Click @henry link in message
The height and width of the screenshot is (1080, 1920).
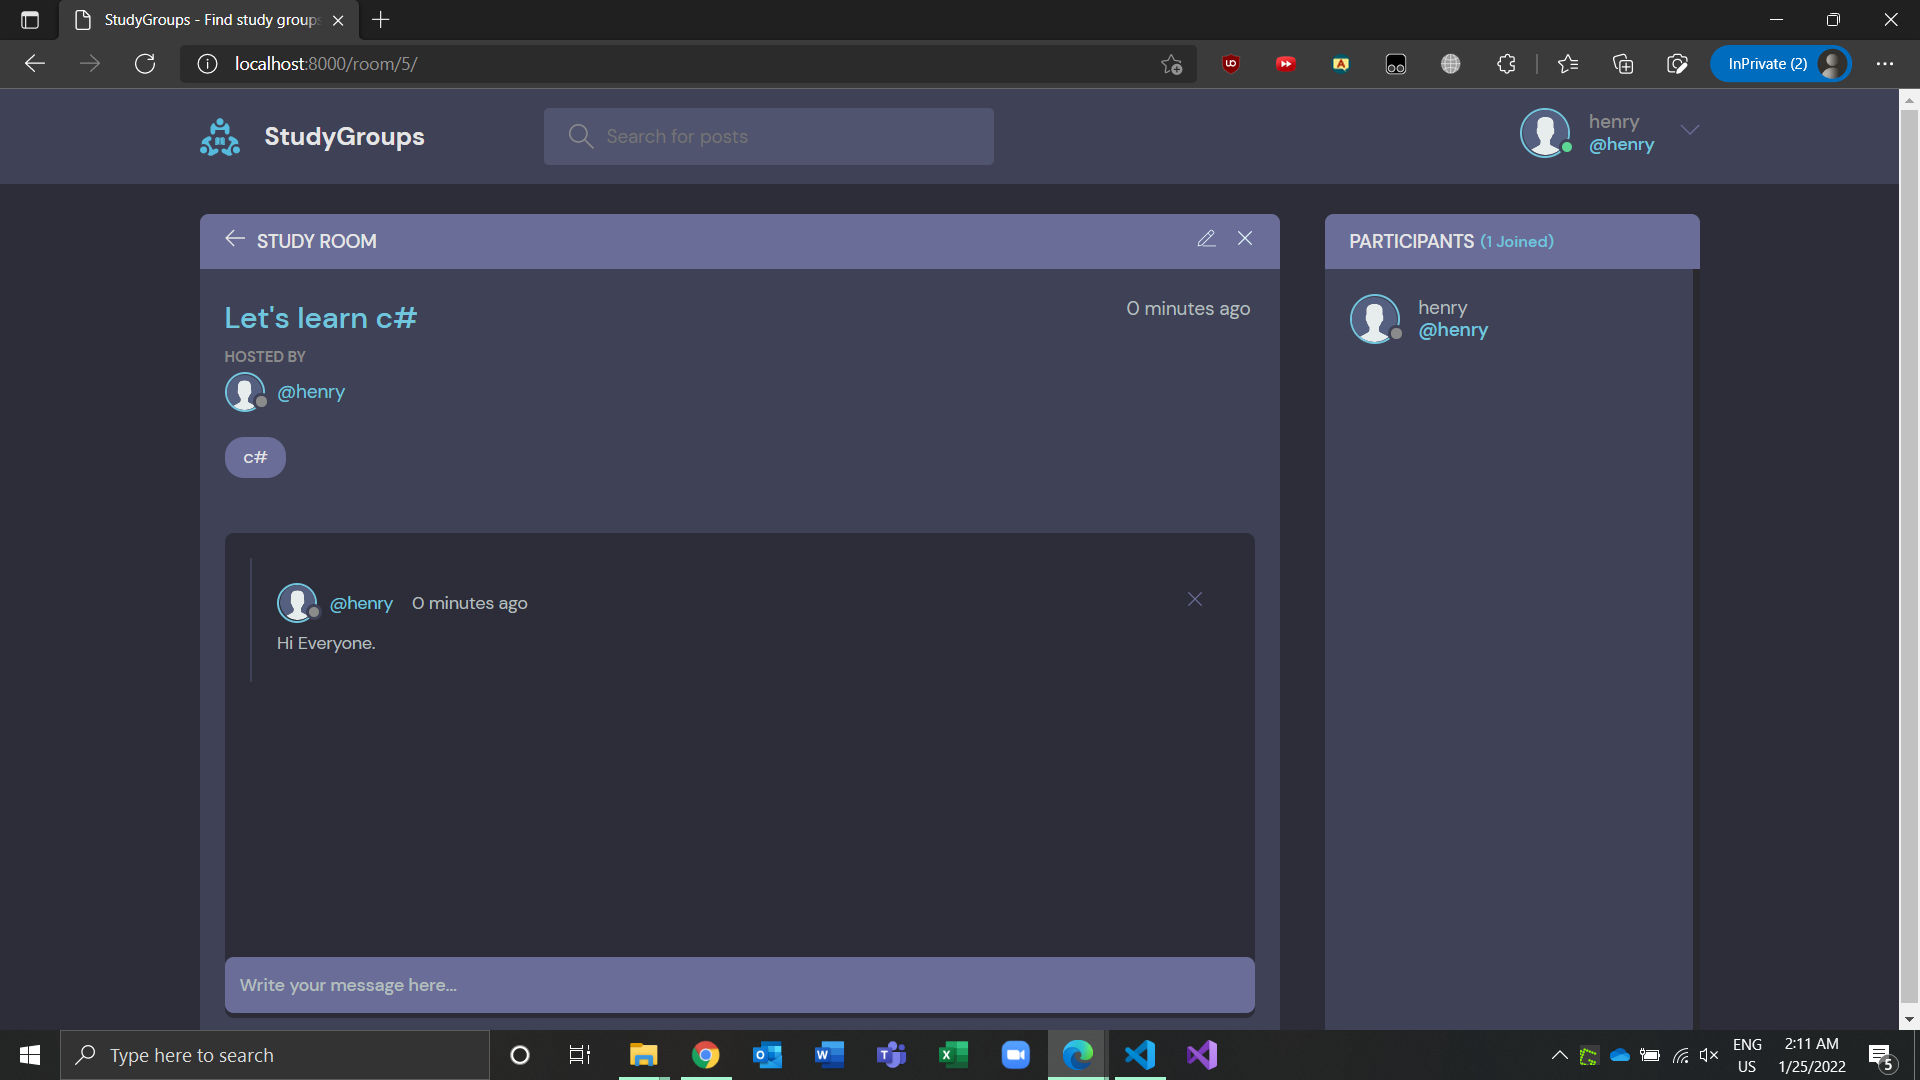361,603
